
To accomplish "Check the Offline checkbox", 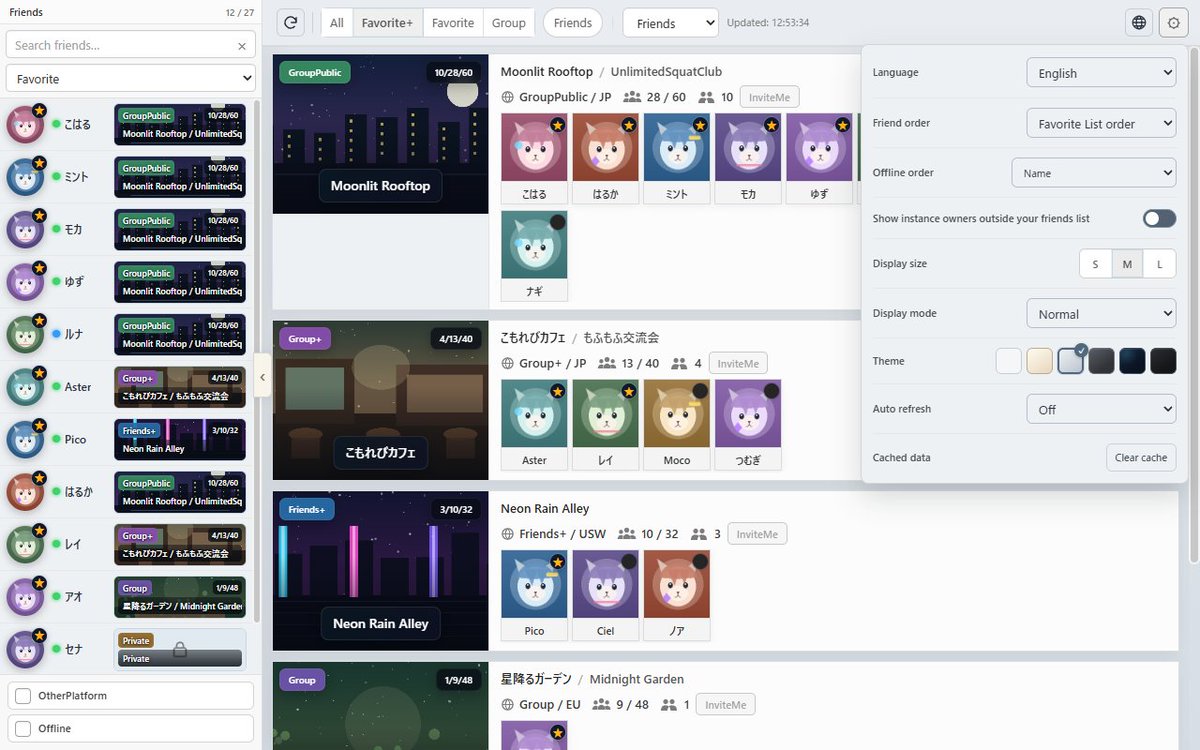I will 23,729.
